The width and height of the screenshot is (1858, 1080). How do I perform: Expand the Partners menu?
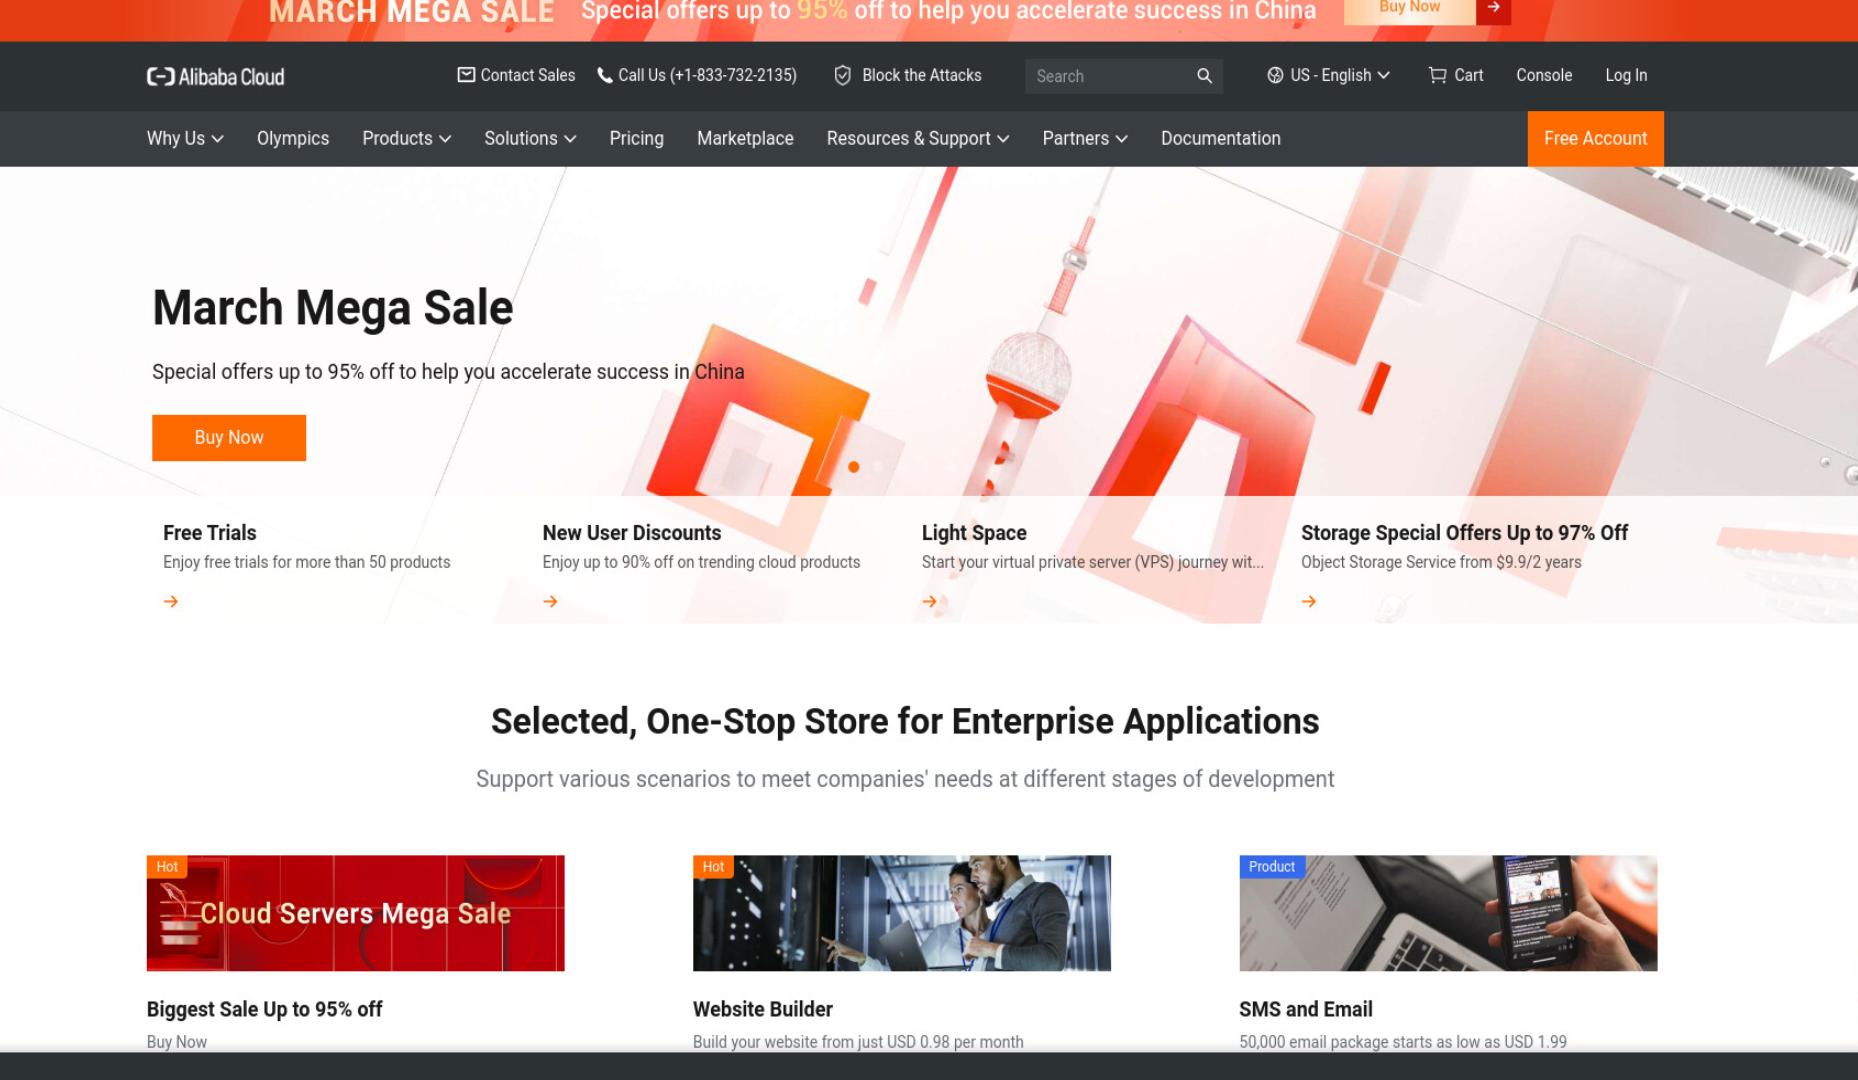pos(1085,138)
